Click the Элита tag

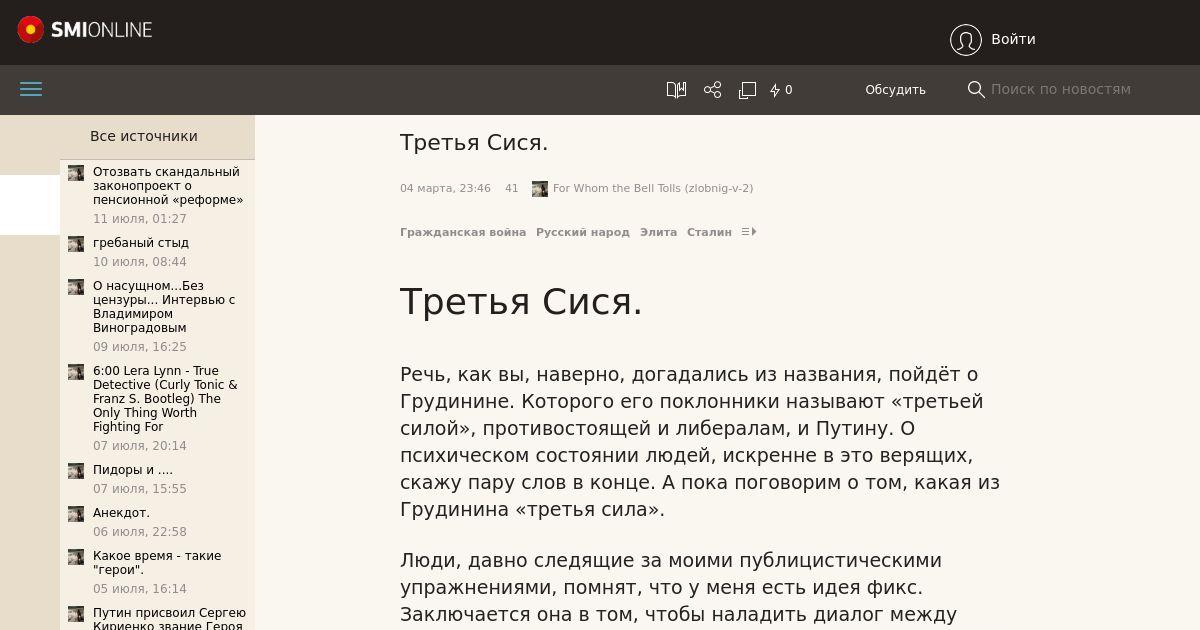tap(658, 232)
